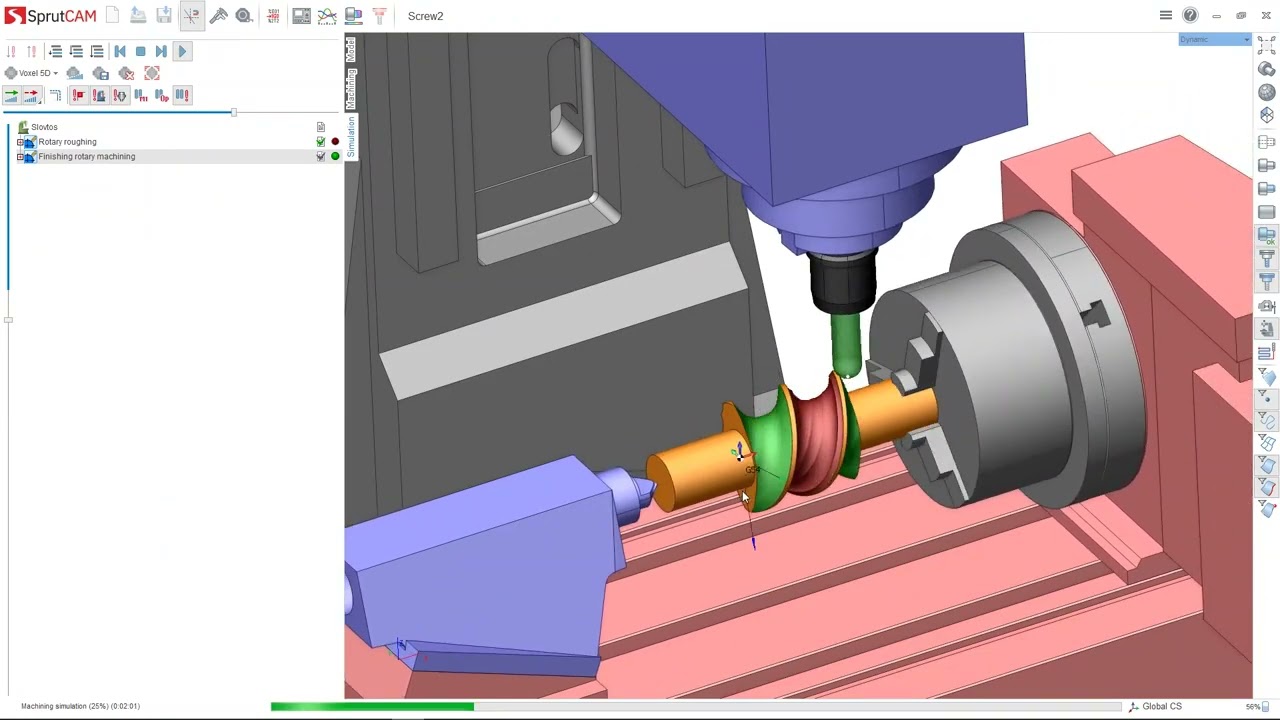Toggle stop on machine collision

pos(99,95)
